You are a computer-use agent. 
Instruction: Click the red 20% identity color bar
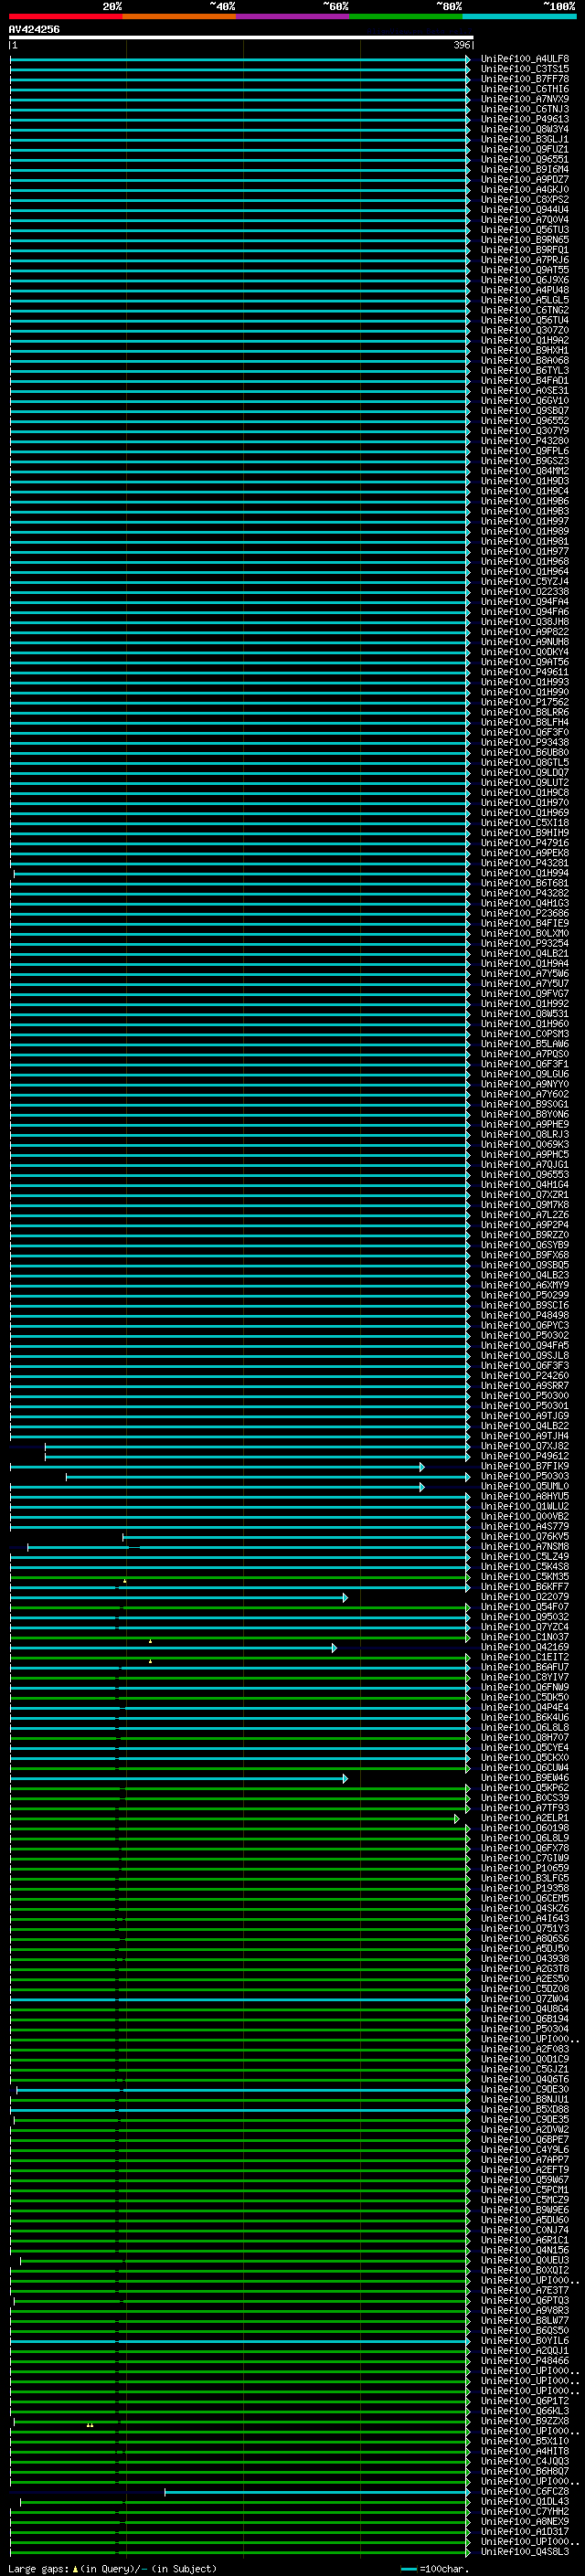pos(65,16)
